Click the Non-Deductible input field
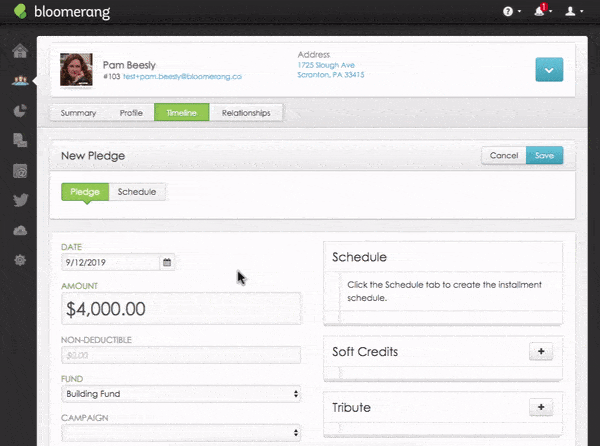The image size is (600, 446). [181, 355]
